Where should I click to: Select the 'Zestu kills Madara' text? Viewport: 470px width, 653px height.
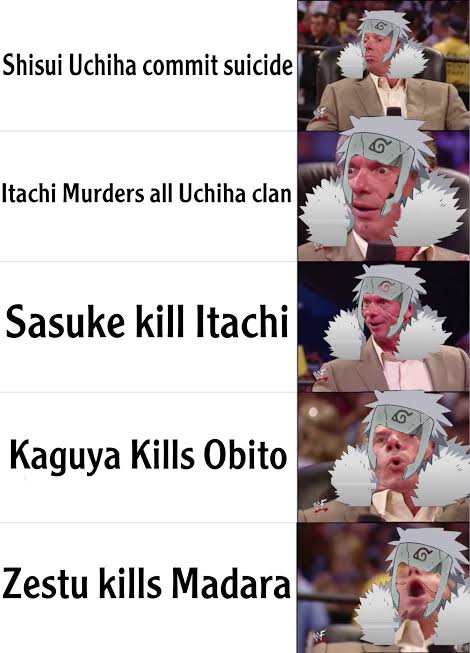(147, 583)
